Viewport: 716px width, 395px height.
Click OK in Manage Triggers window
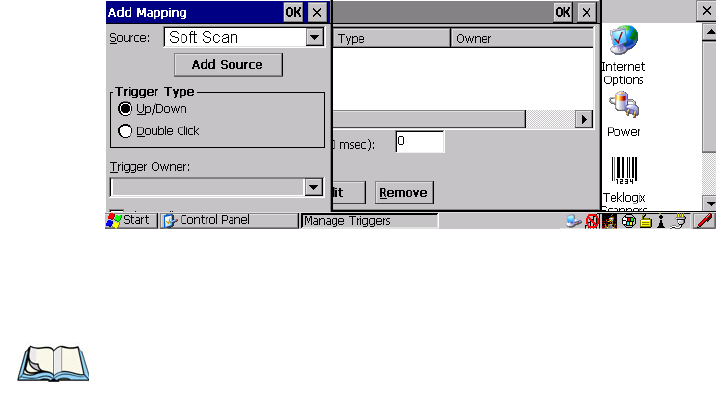[563, 12]
